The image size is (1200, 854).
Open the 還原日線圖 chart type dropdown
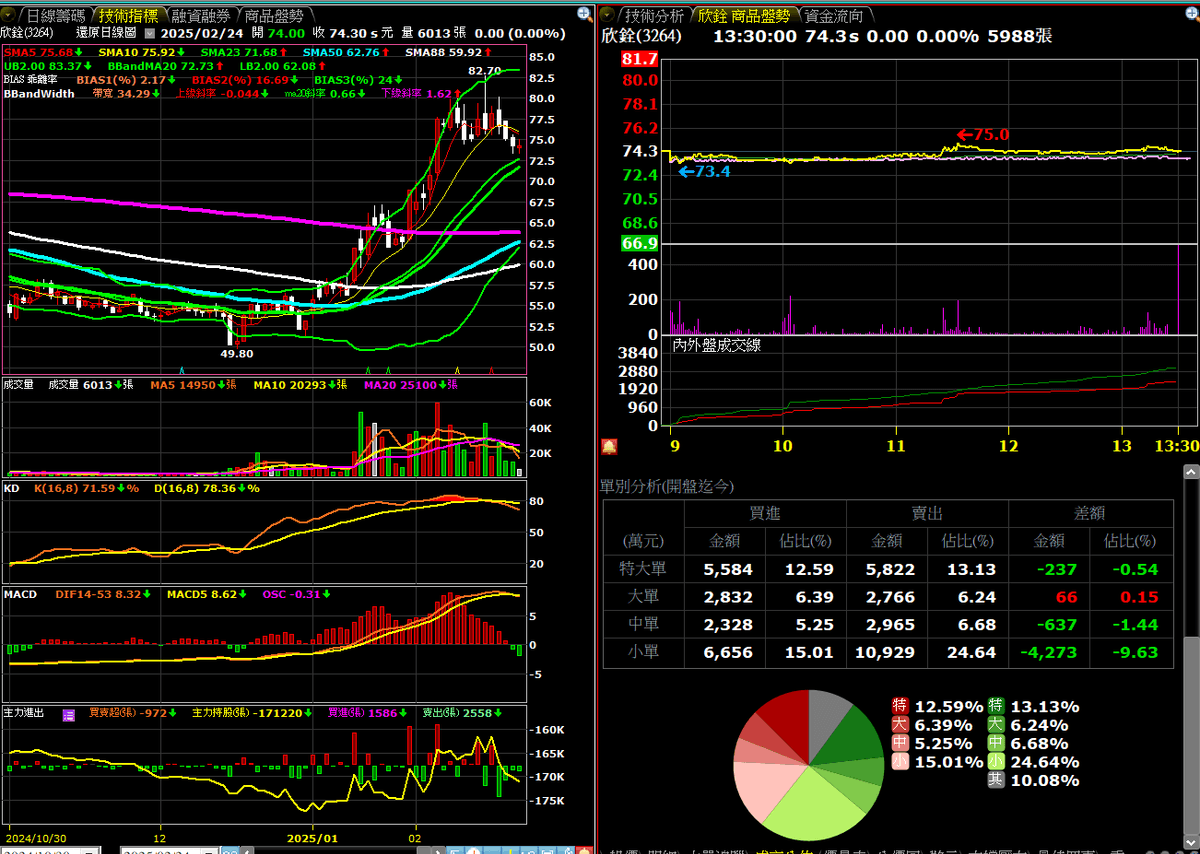tap(150, 33)
